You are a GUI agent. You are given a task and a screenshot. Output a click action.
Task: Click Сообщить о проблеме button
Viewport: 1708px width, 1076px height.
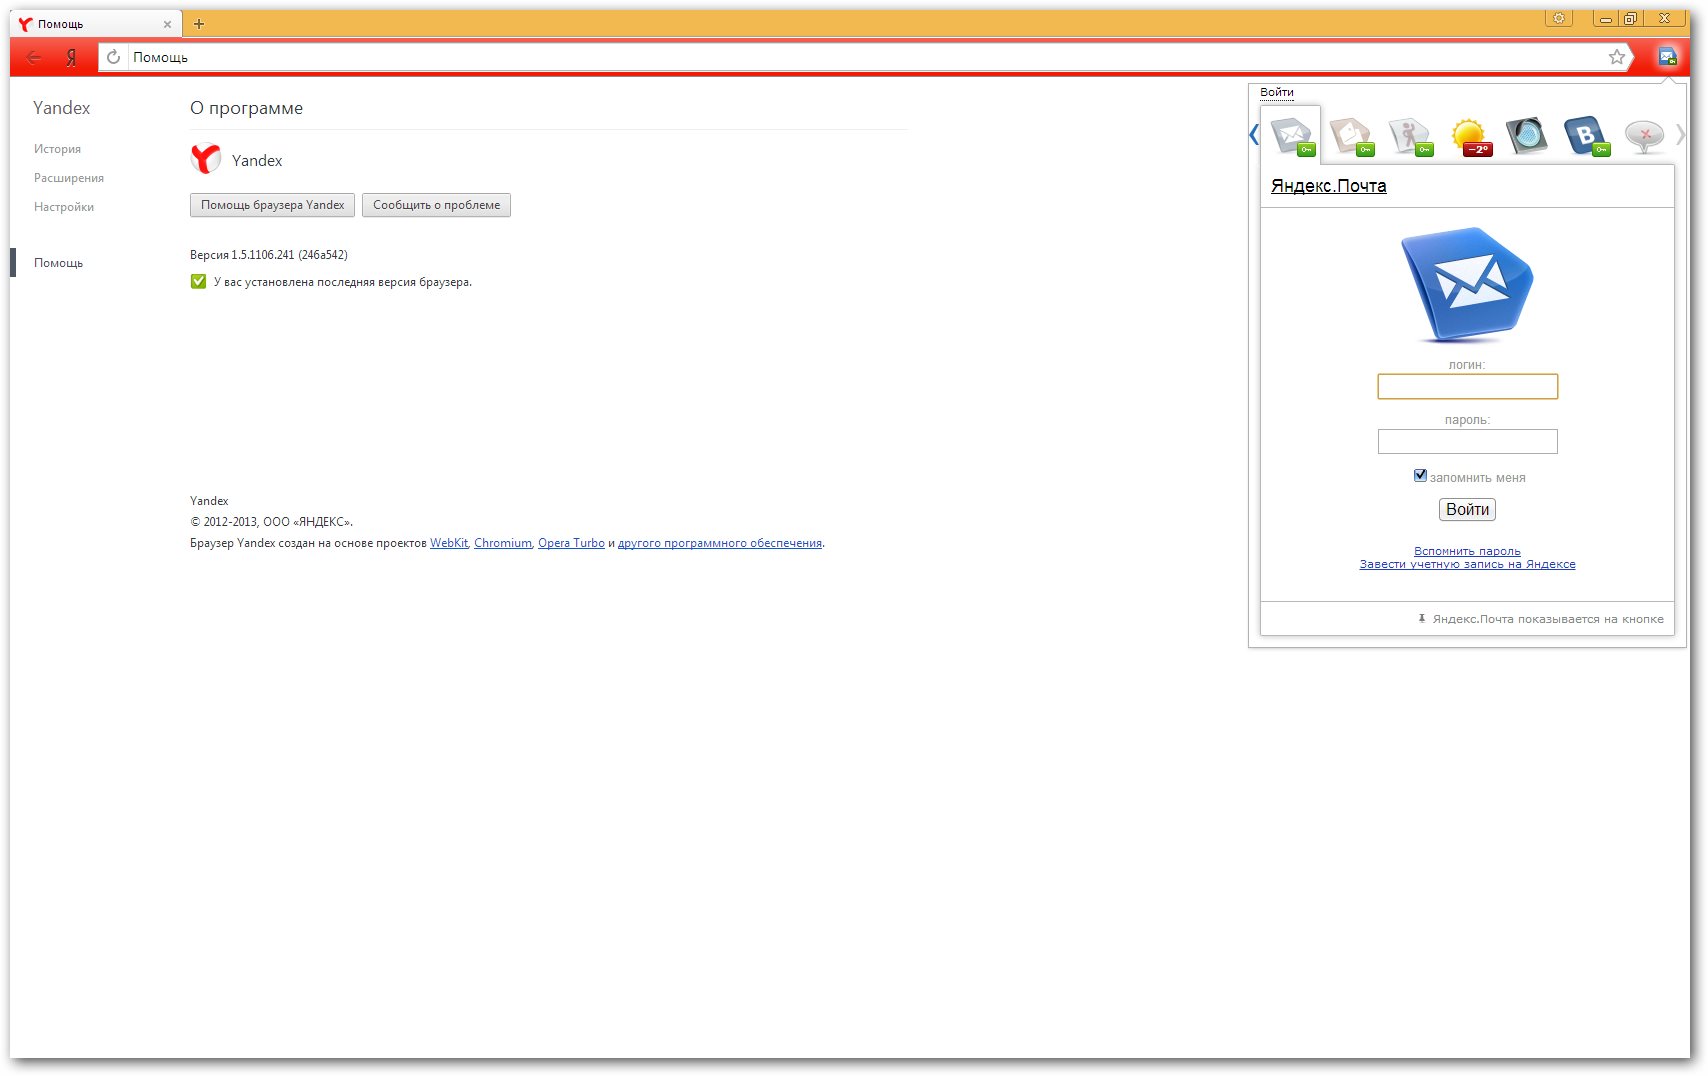coord(436,205)
